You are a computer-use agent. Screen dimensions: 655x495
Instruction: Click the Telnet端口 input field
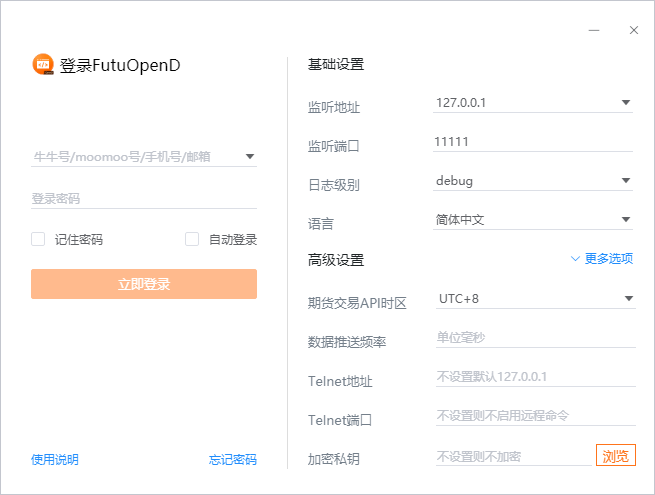click(x=534, y=416)
